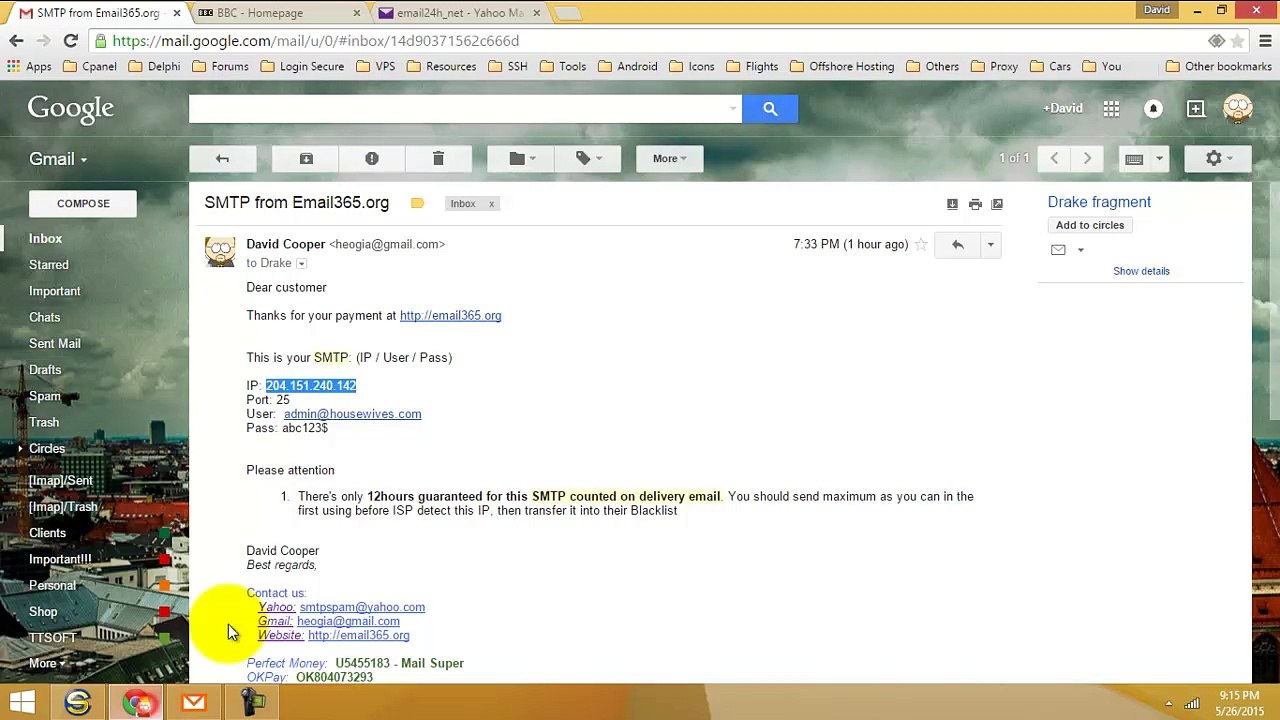Image resolution: width=1280 pixels, height=720 pixels.
Task: Toggle the yellow importance marker
Action: (x=417, y=203)
